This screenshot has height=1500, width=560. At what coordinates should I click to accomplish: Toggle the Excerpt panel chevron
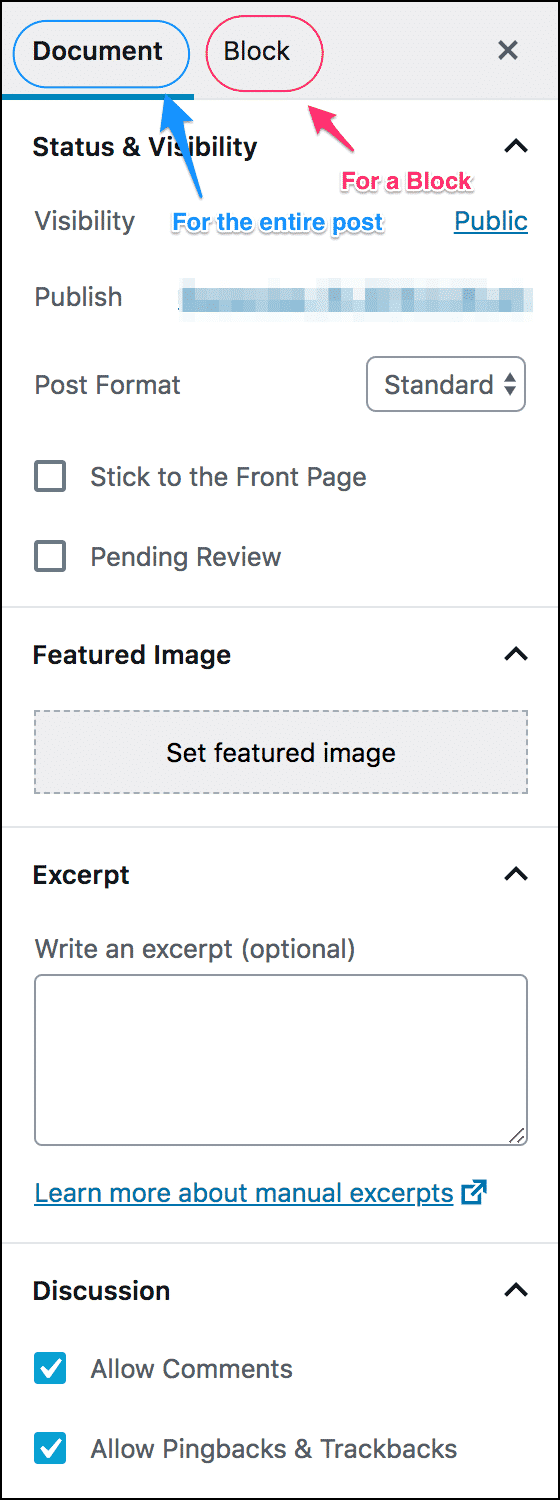[x=515, y=875]
